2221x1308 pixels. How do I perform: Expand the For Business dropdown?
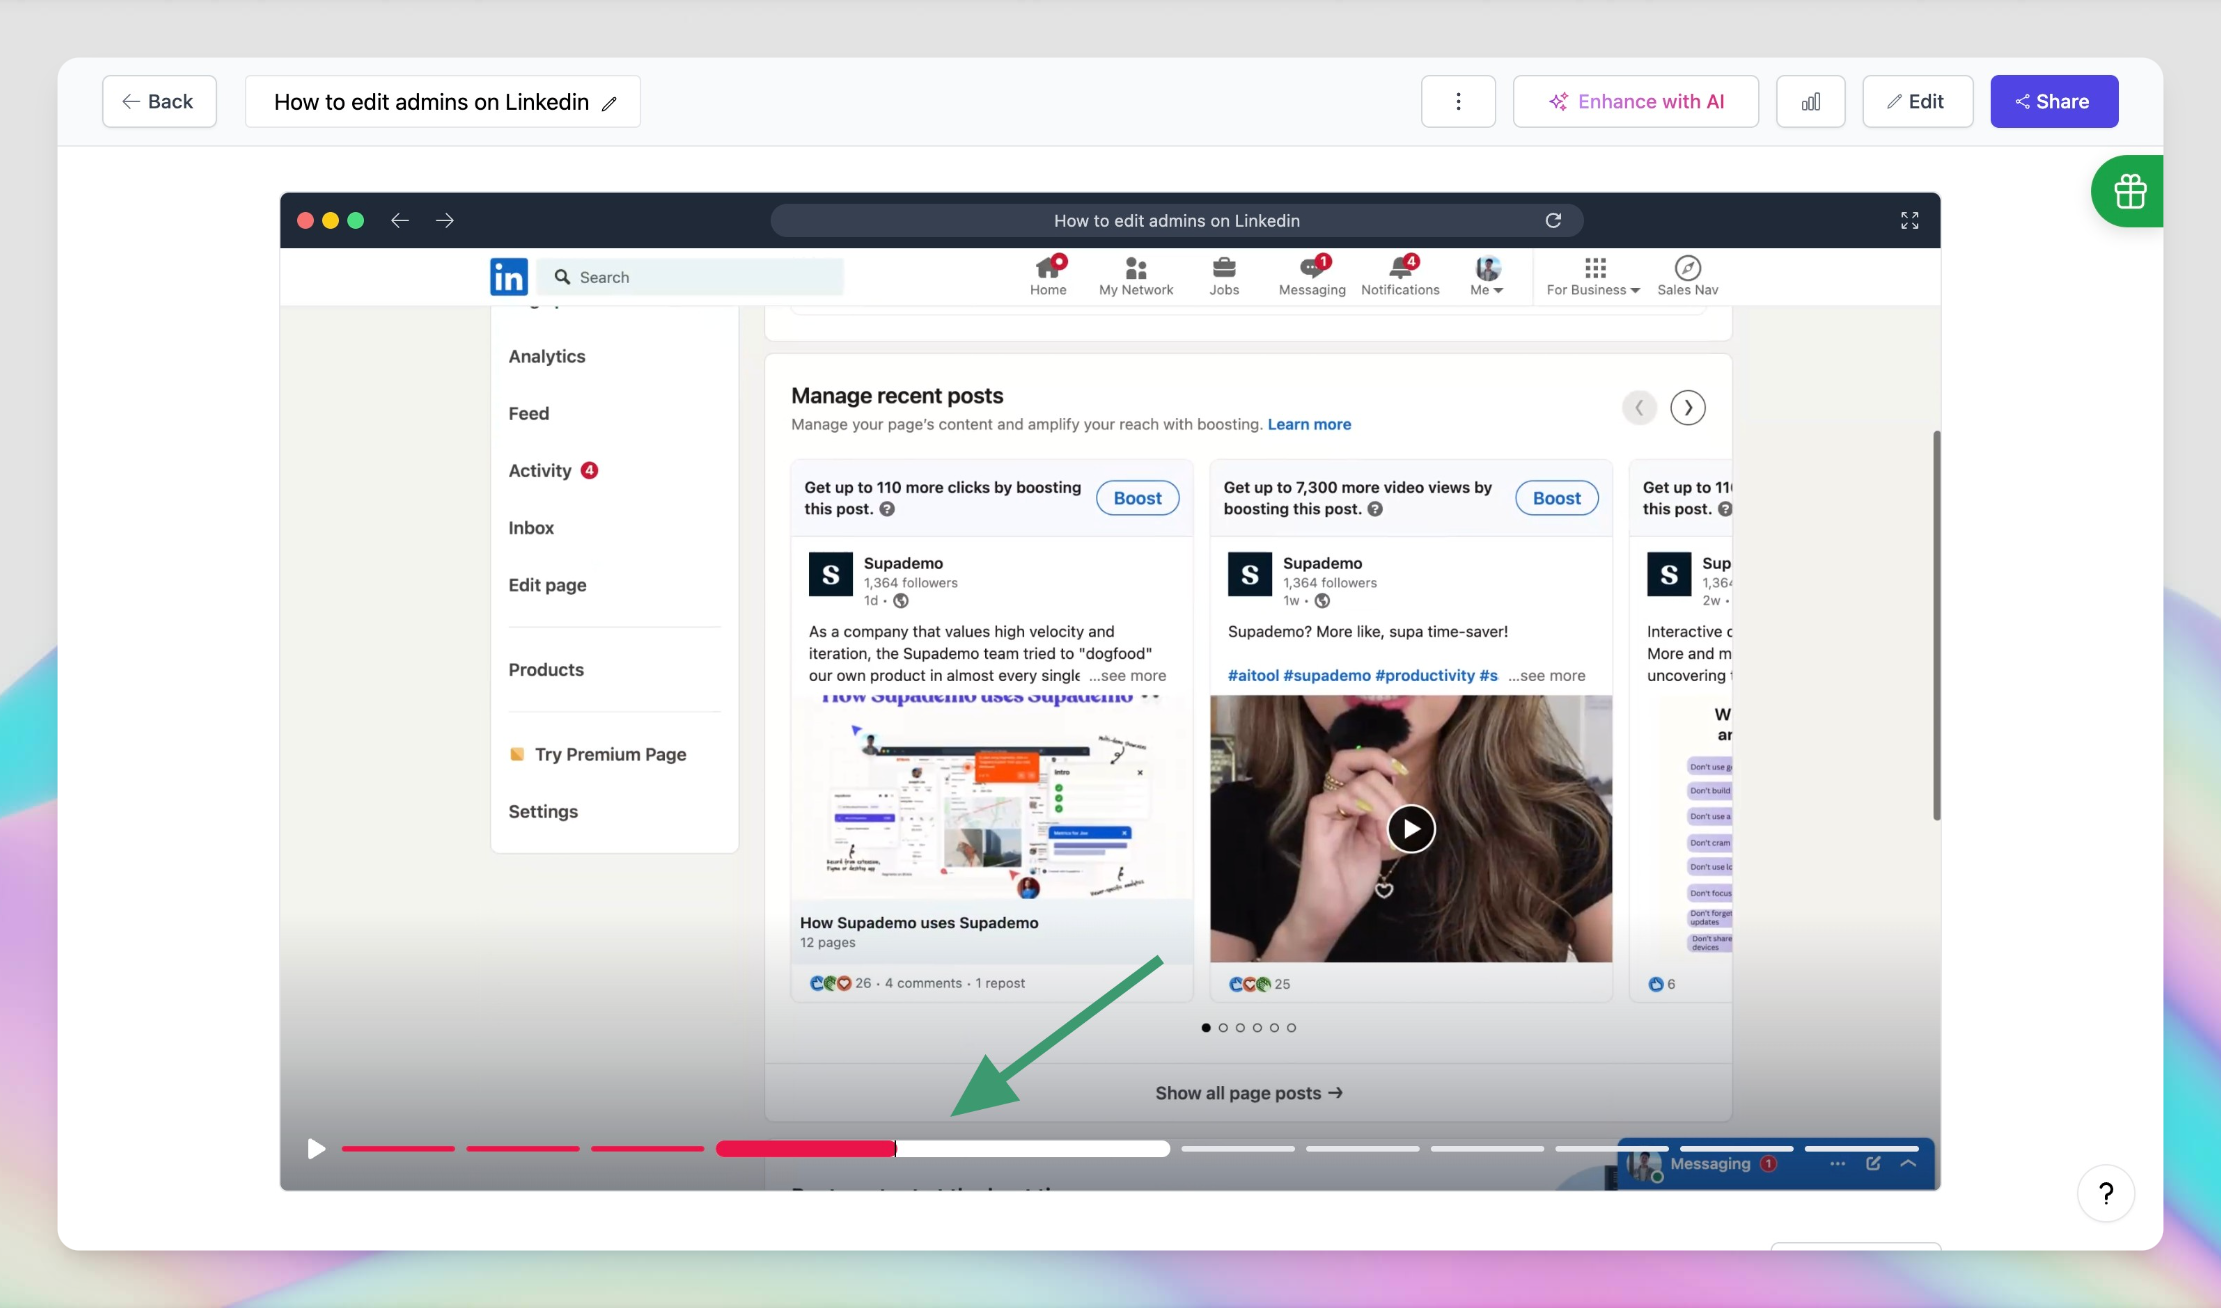point(1593,276)
